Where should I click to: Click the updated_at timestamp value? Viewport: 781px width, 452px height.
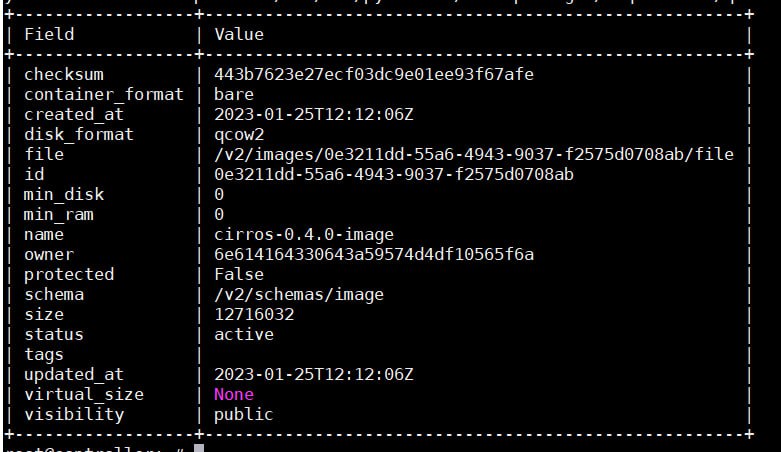pyautogui.click(x=314, y=374)
